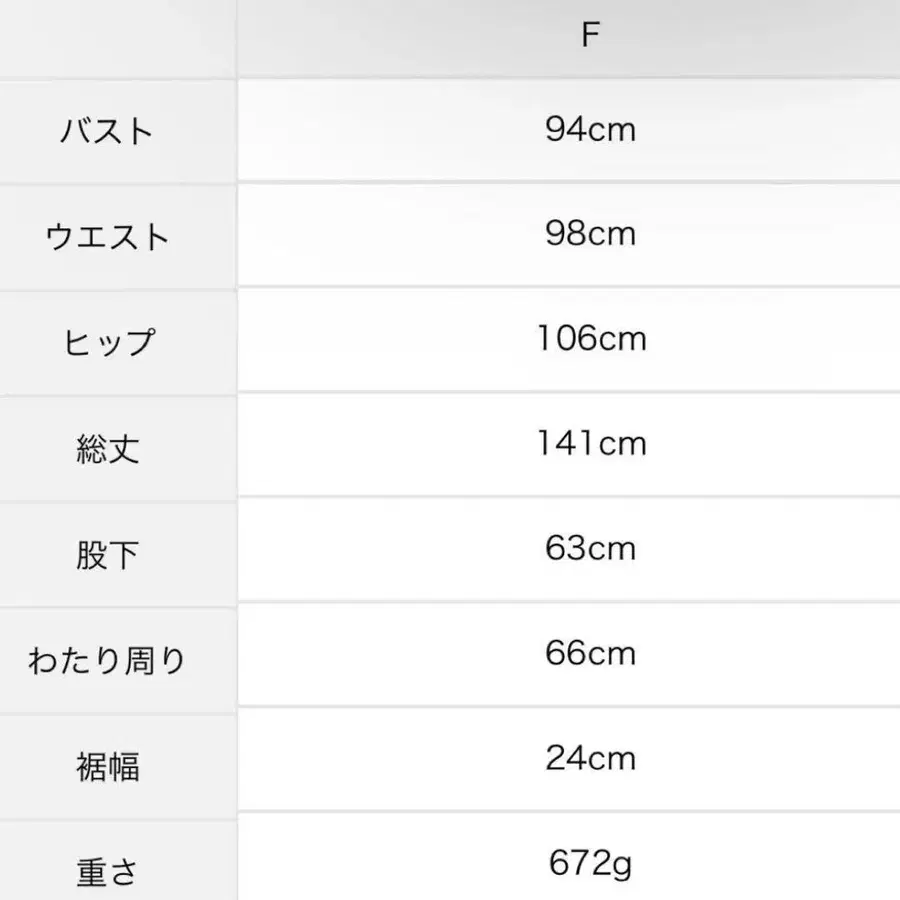
Task: Click the 672g weight value
Action: point(590,861)
